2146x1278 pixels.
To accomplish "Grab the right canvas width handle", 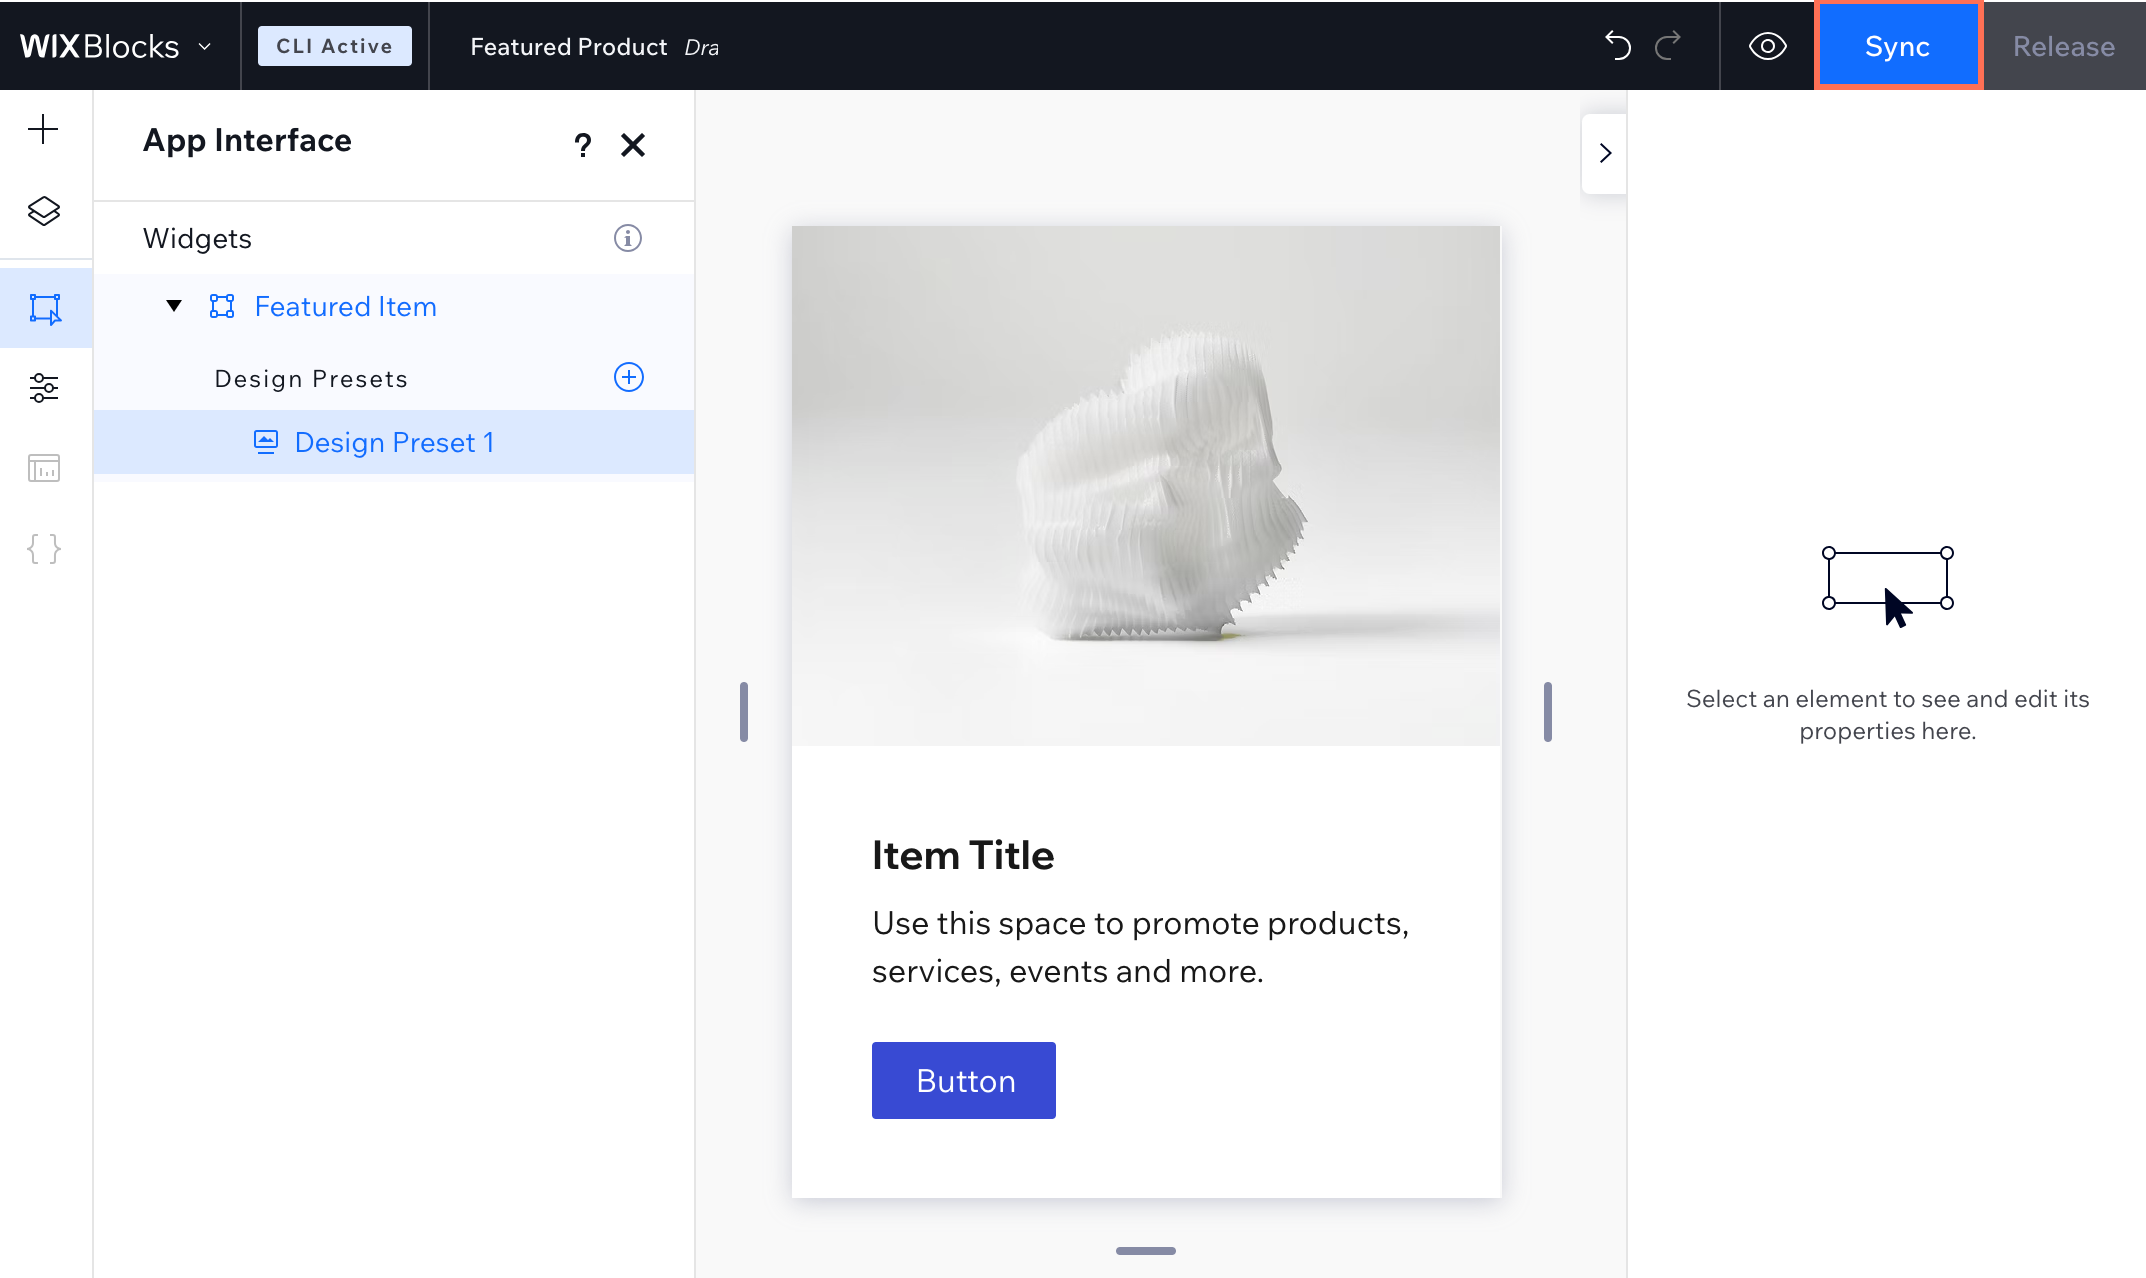I will [1547, 712].
